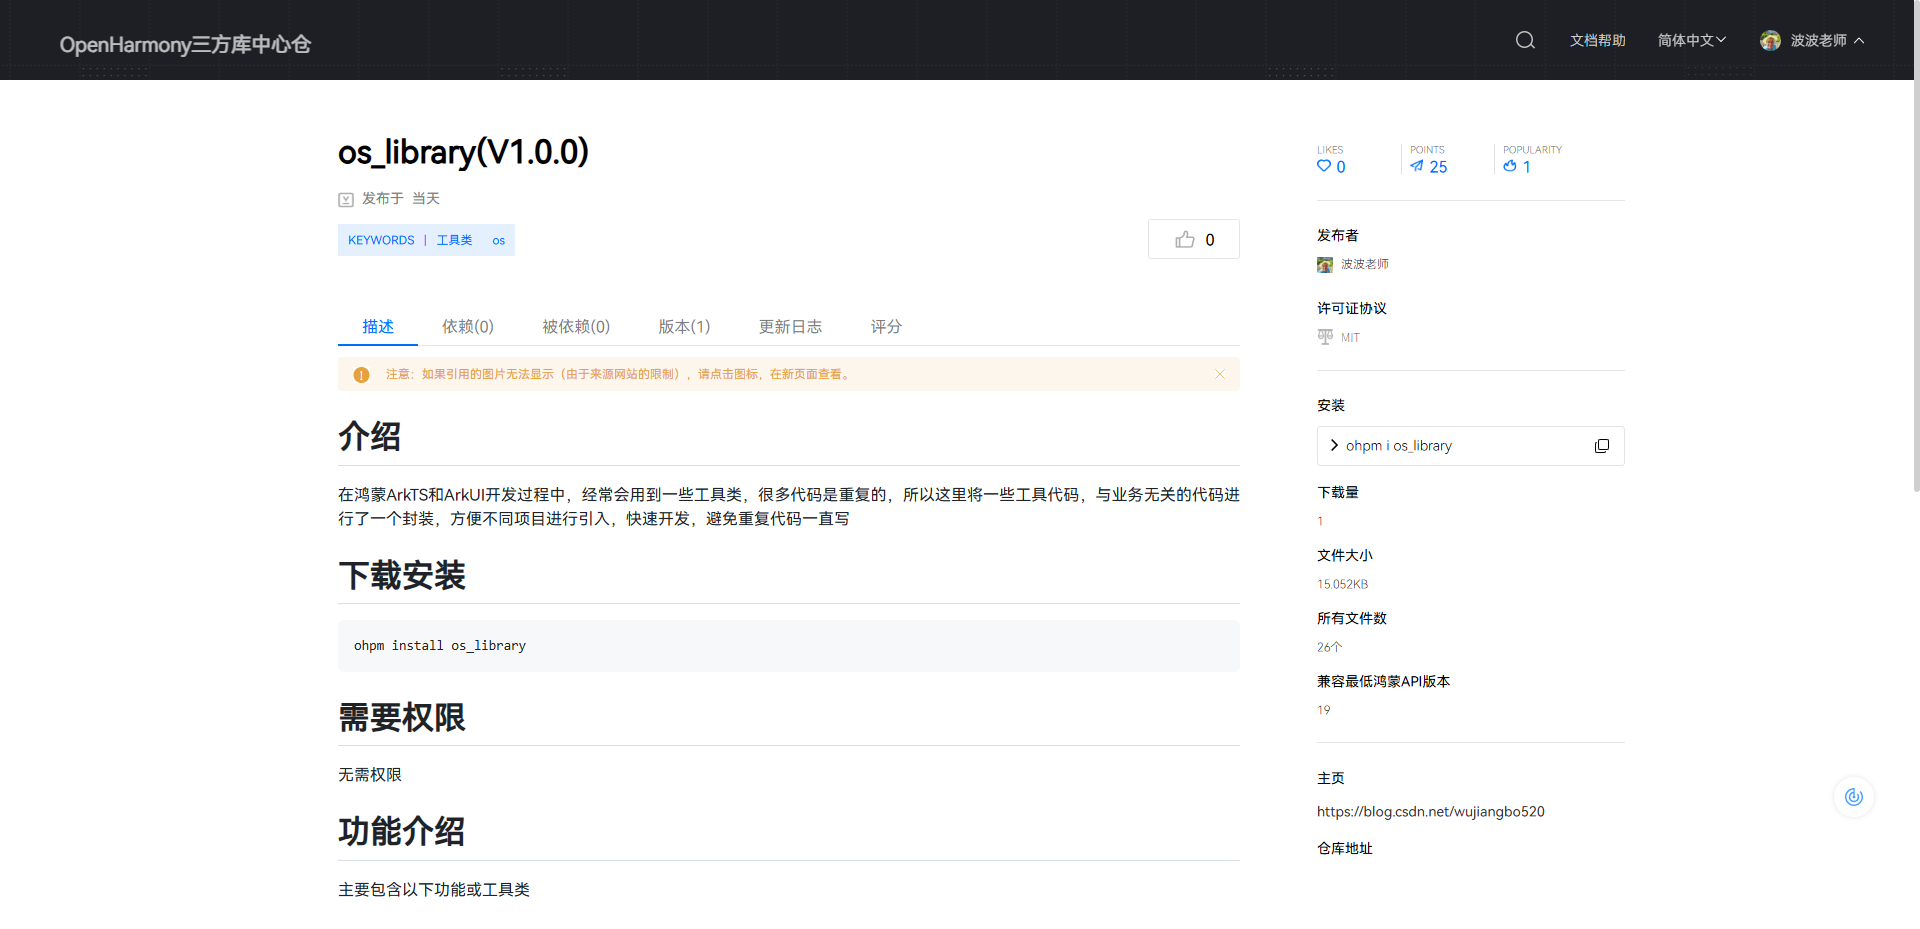Open the 版本(1) tab
The height and width of the screenshot is (929, 1920).
tap(684, 326)
